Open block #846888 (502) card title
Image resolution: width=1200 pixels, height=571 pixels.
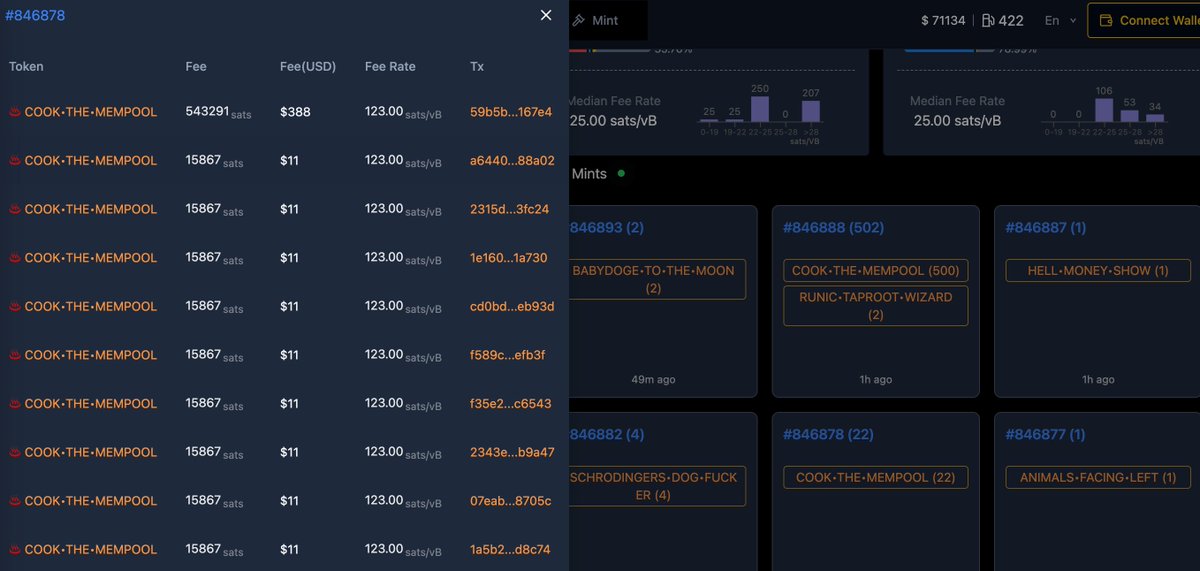[x=833, y=227]
